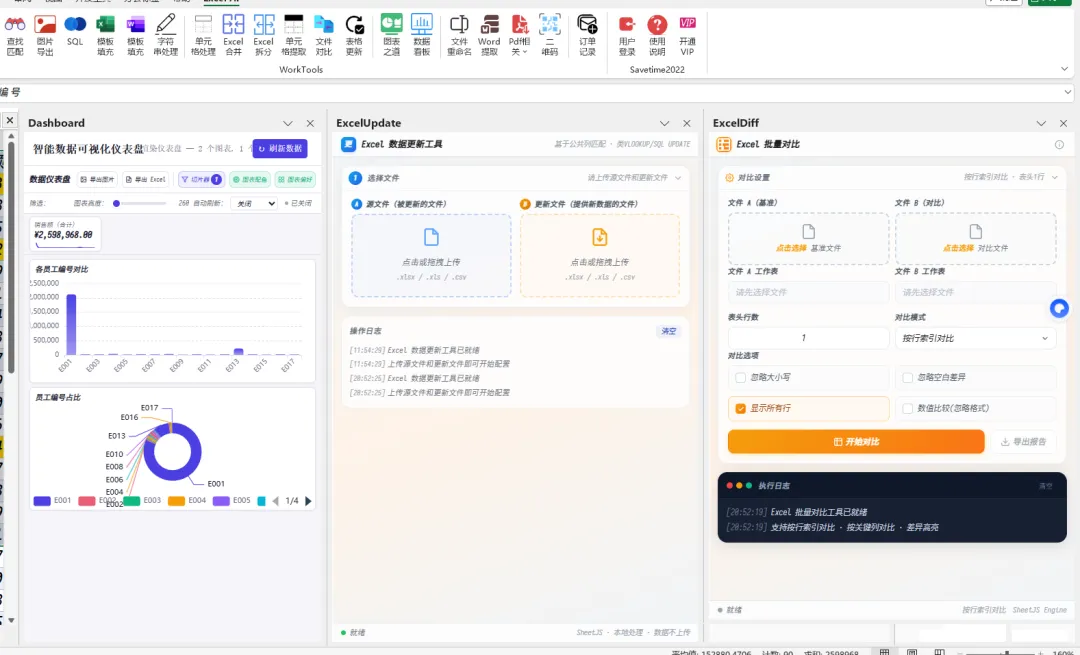Collapse the ribbon with the chevron
The image size is (1080, 655).
(x=1065, y=69)
